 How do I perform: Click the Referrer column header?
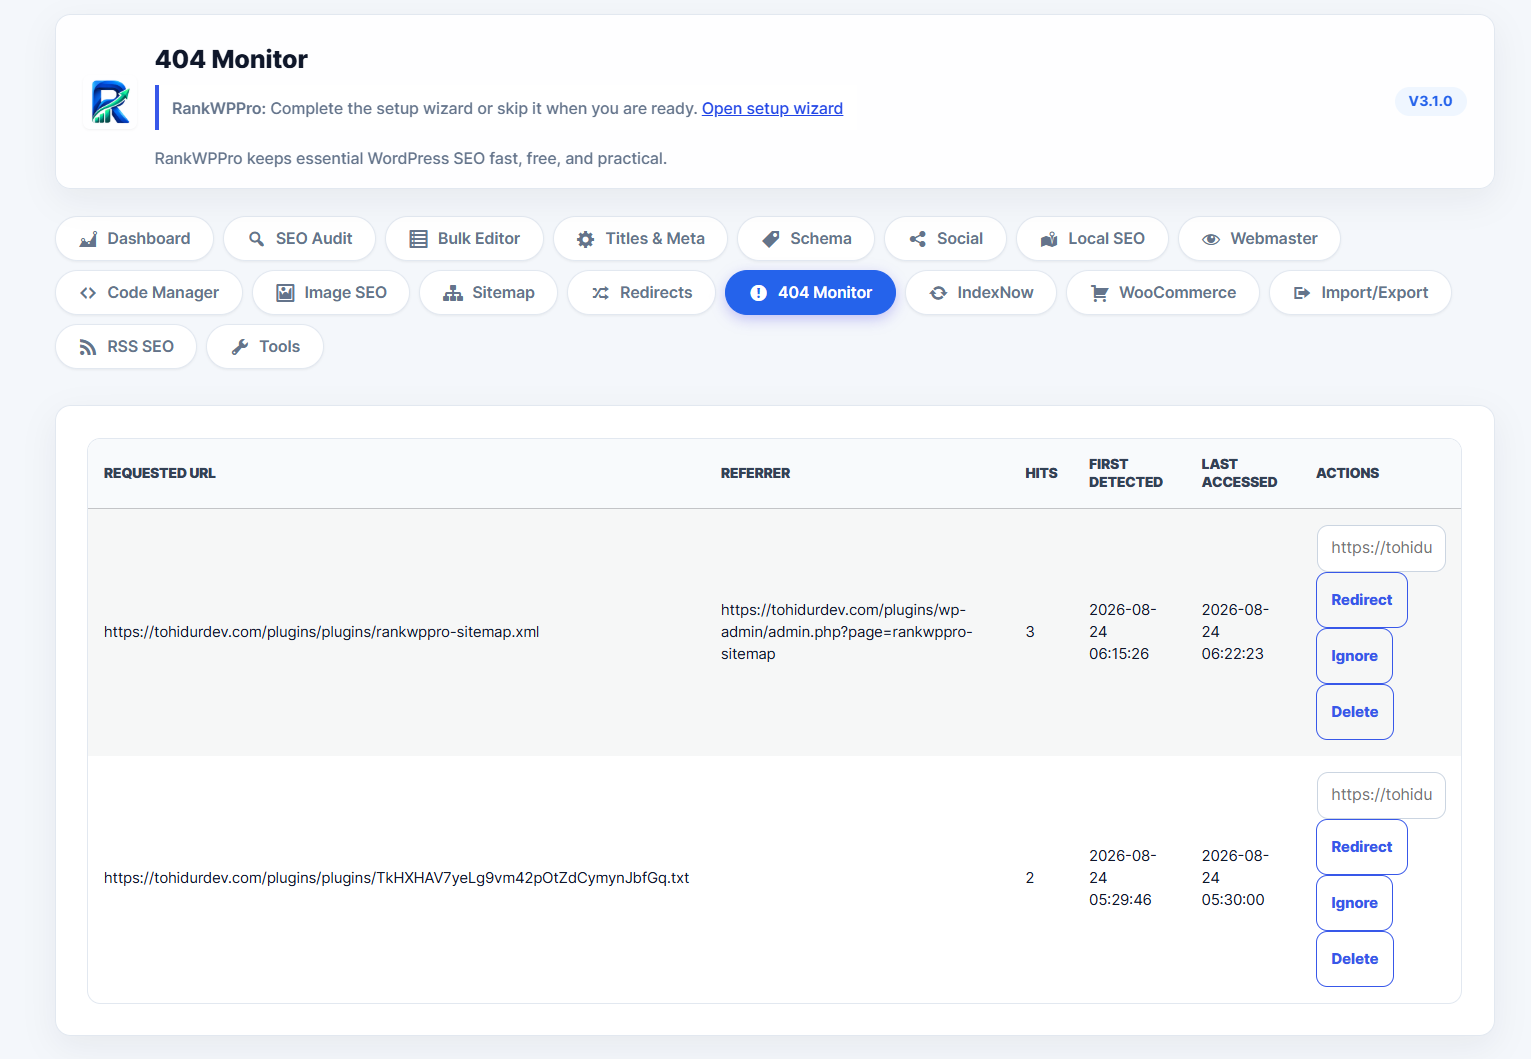(x=755, y=473)
